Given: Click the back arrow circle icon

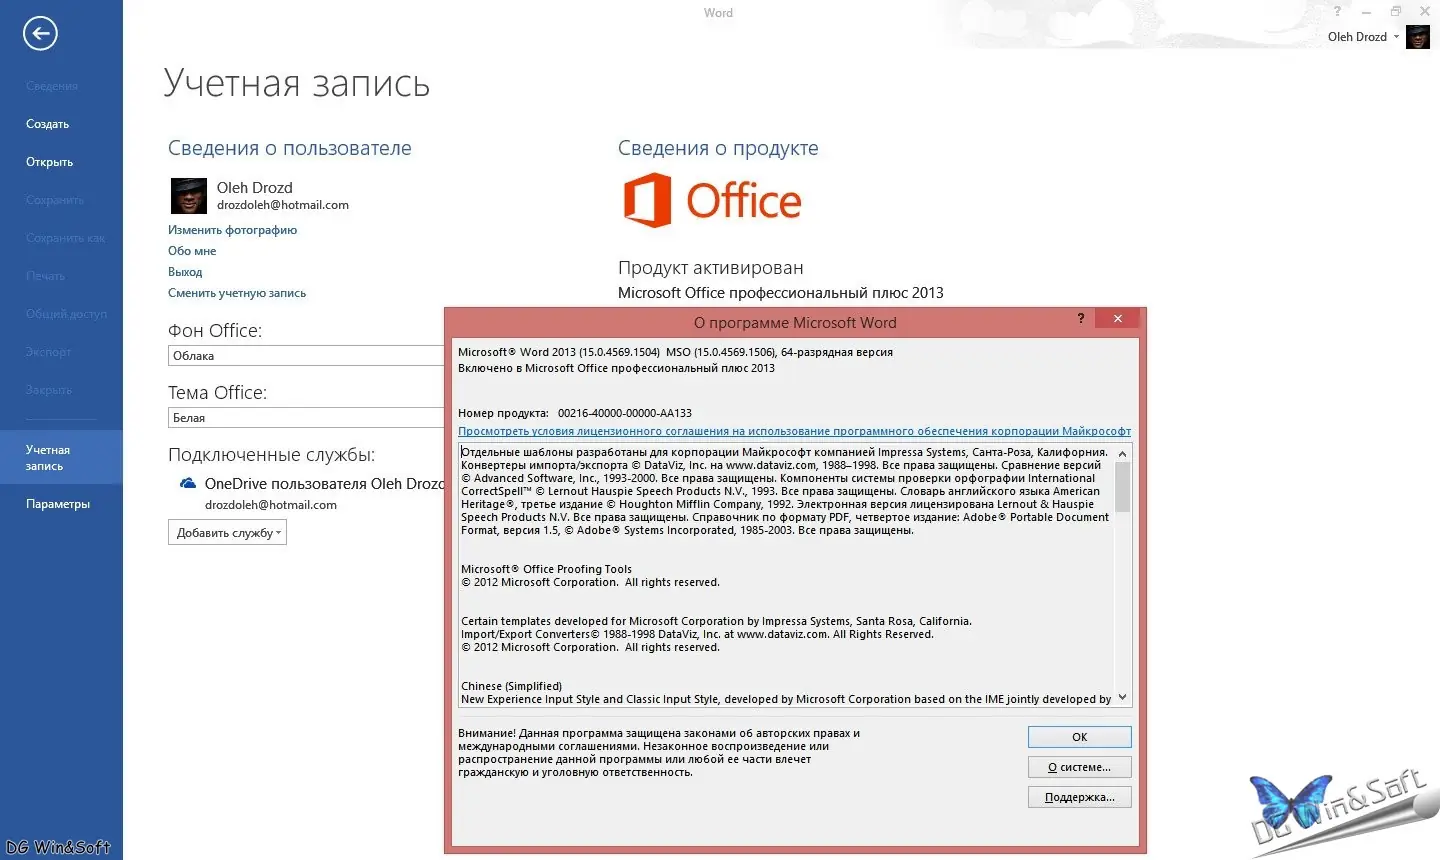Looking at the screenshot, I should 40,34.
